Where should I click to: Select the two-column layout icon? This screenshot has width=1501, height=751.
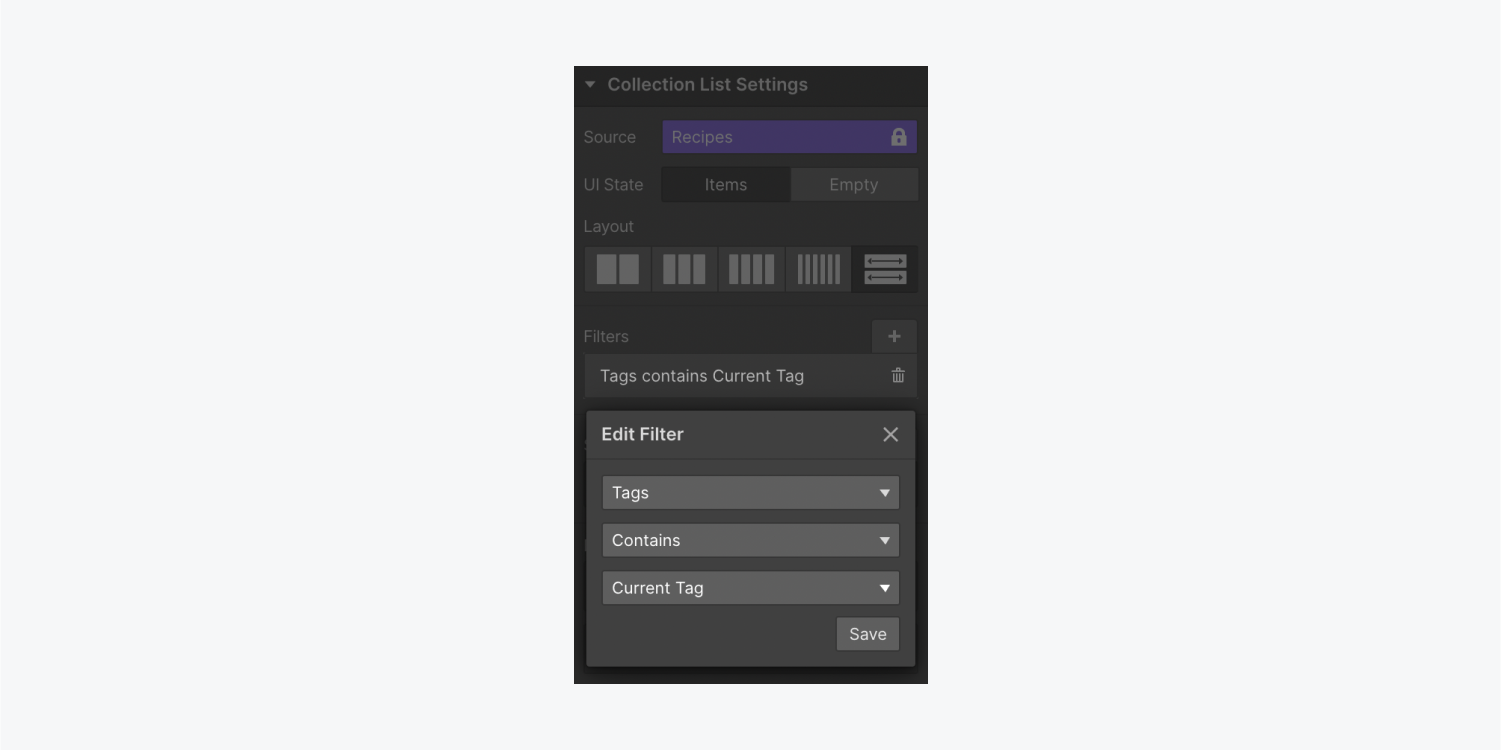click(x=618, y=269)
